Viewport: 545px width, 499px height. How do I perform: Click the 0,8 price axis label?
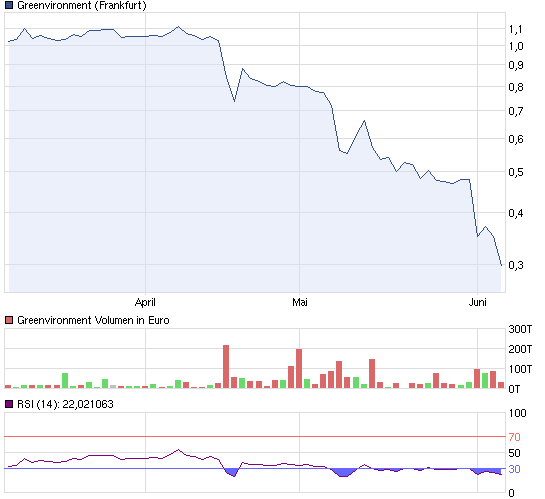[x=516, y=87]
